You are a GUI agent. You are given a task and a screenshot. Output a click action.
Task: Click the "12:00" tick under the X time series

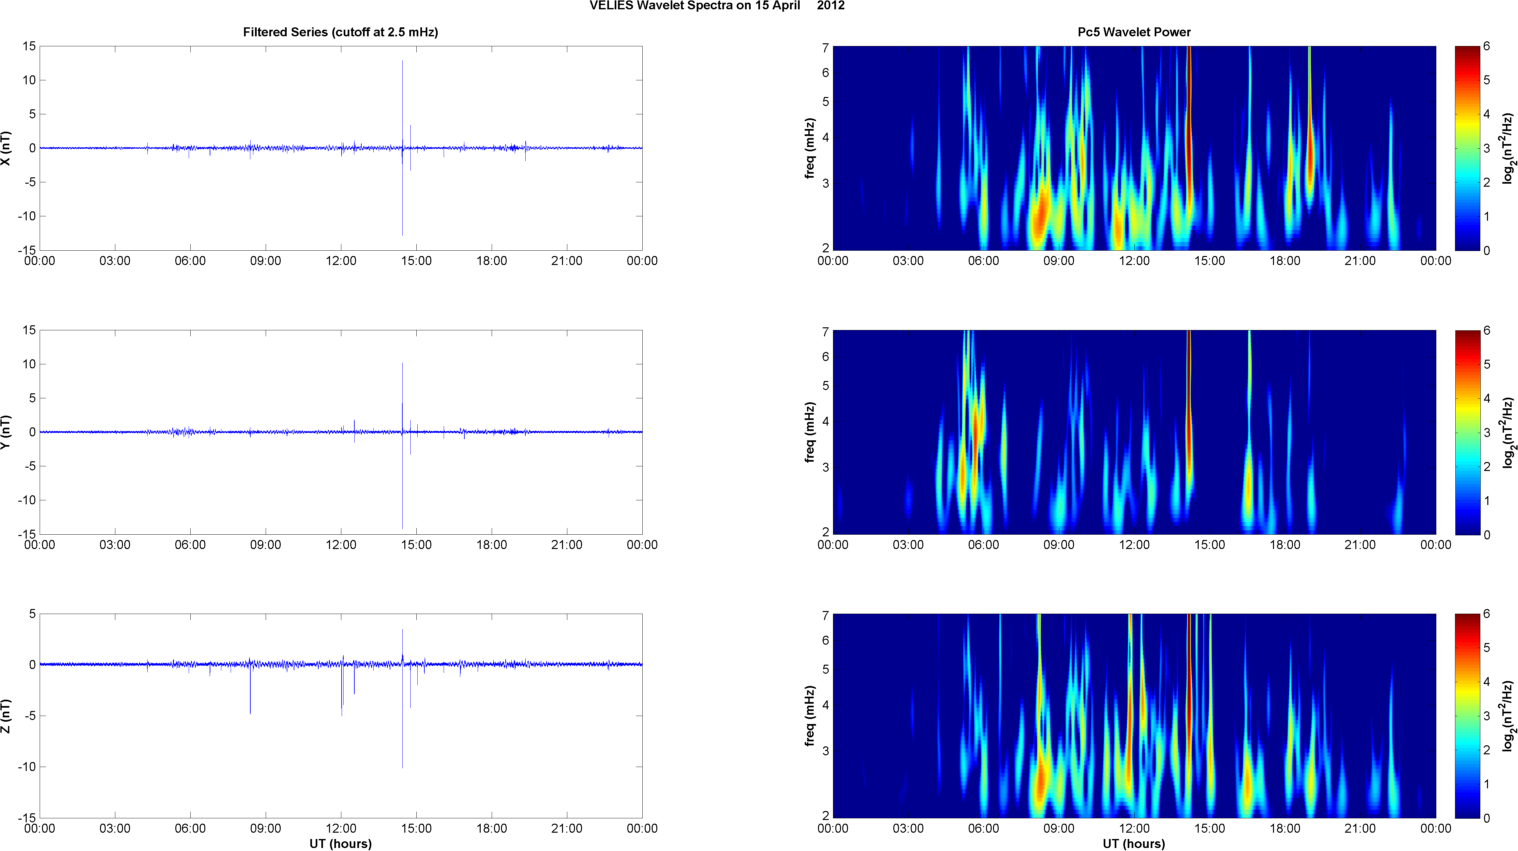point(341,261)
